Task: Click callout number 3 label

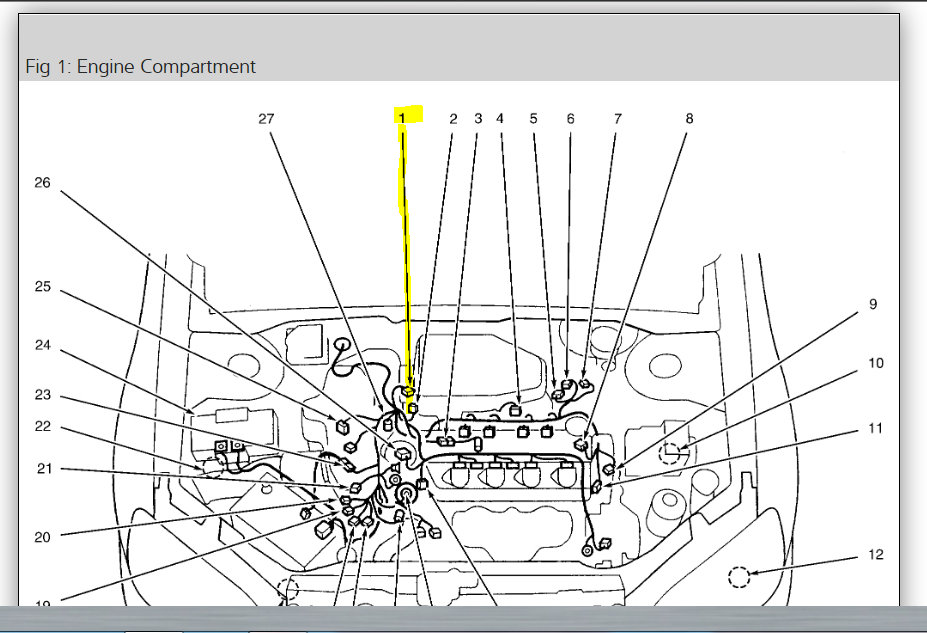Action: click(478, 119)
